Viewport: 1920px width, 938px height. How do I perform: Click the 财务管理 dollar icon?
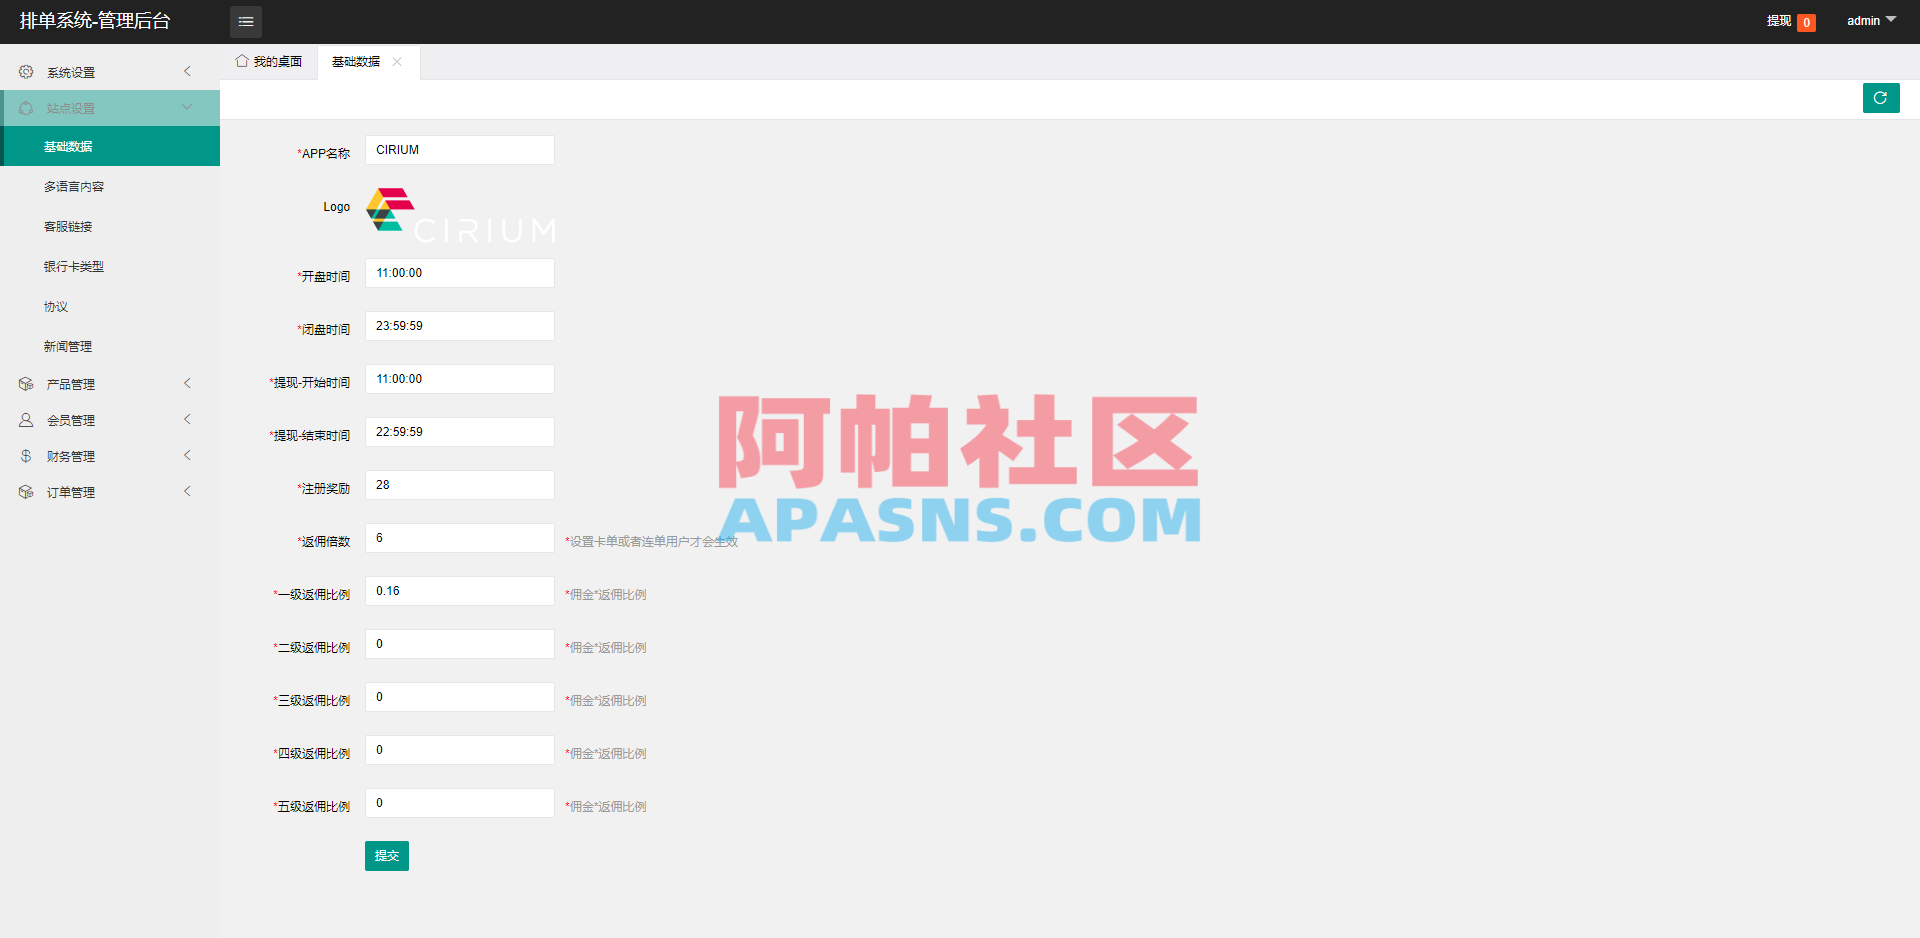(26, 455)
